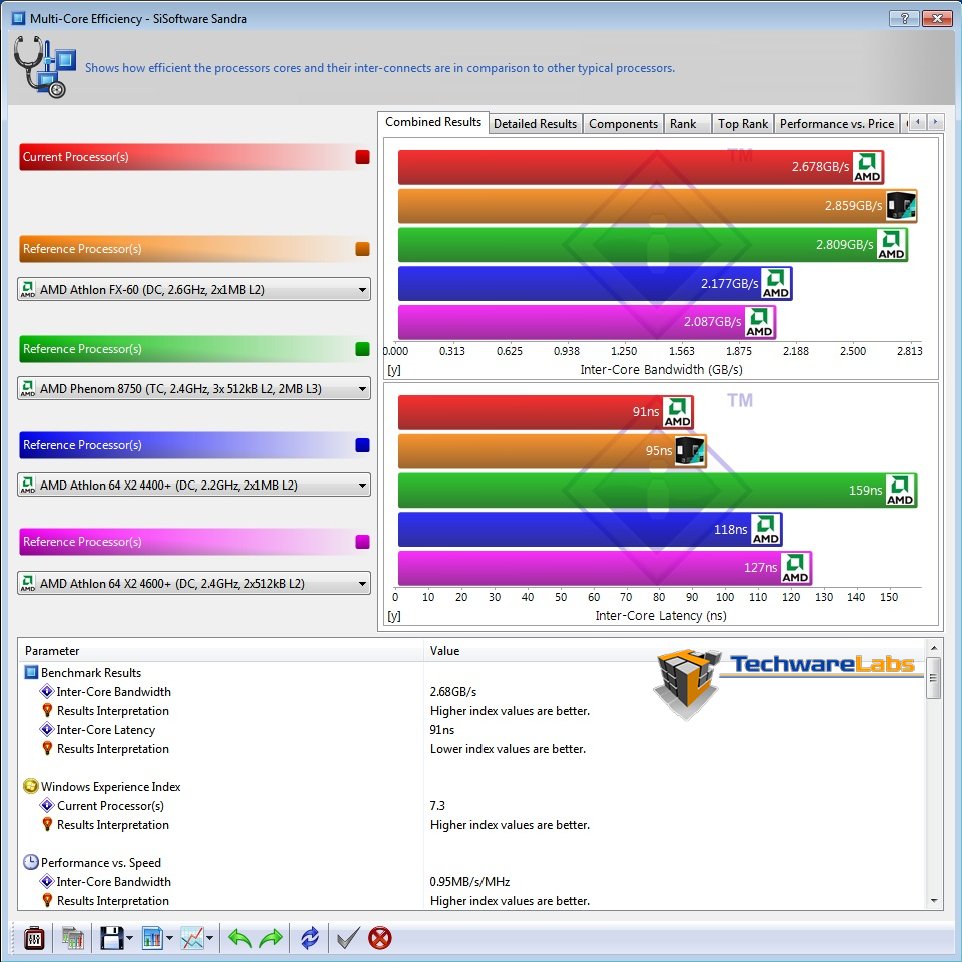The height and width of the screenshot is (962, 962).
Task: Open dropdown arrow beside bar chart icon
Action: click(169, 938)
